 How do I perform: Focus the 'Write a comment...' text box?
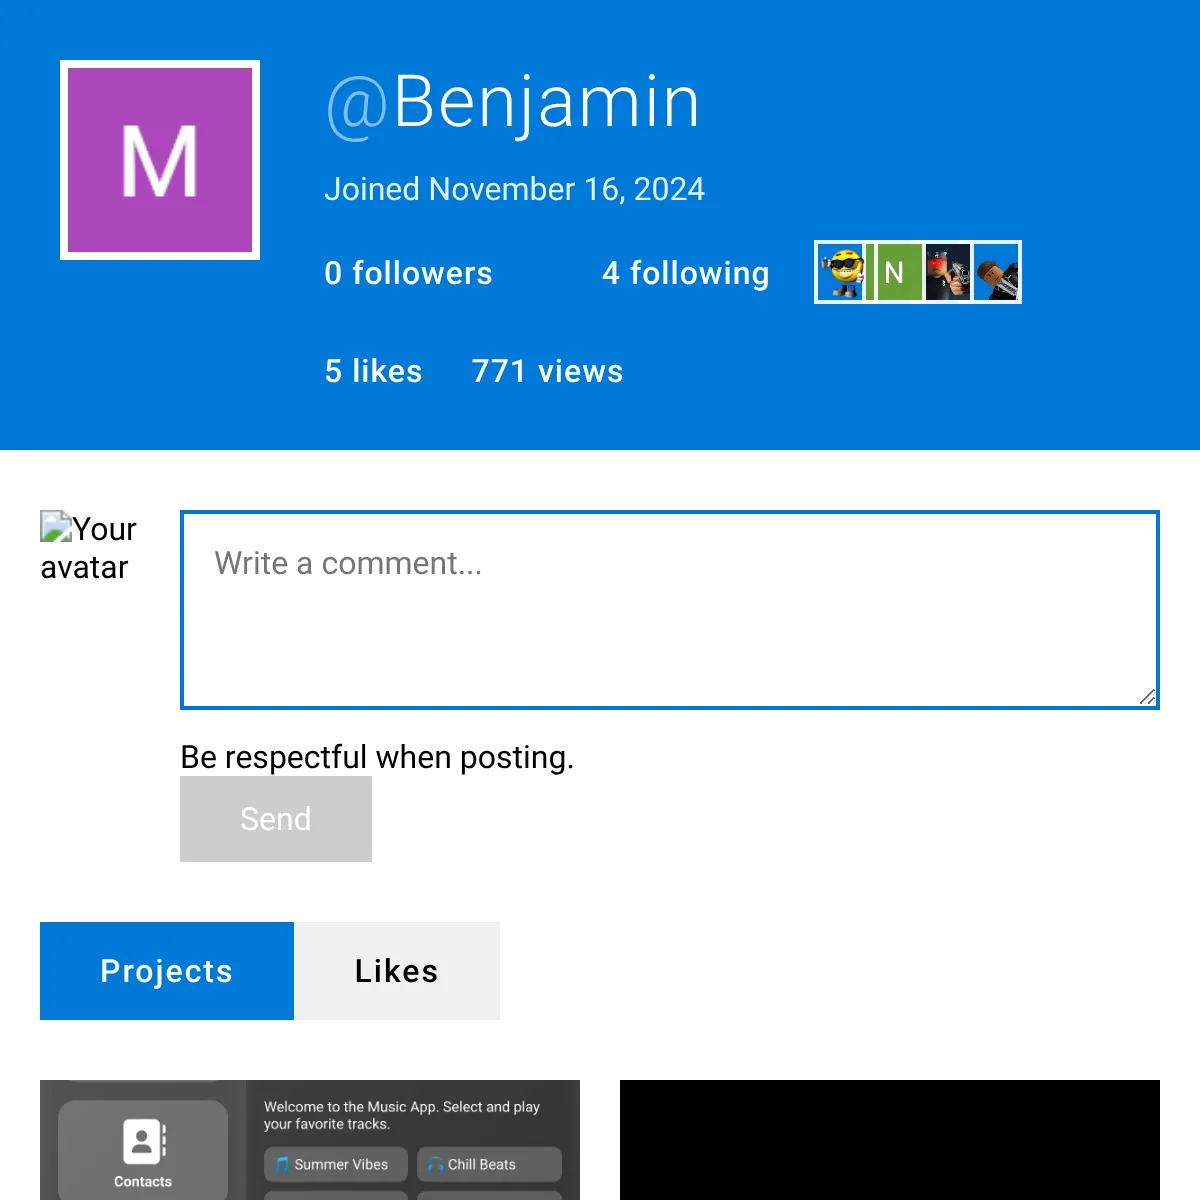tap(670, 610)
